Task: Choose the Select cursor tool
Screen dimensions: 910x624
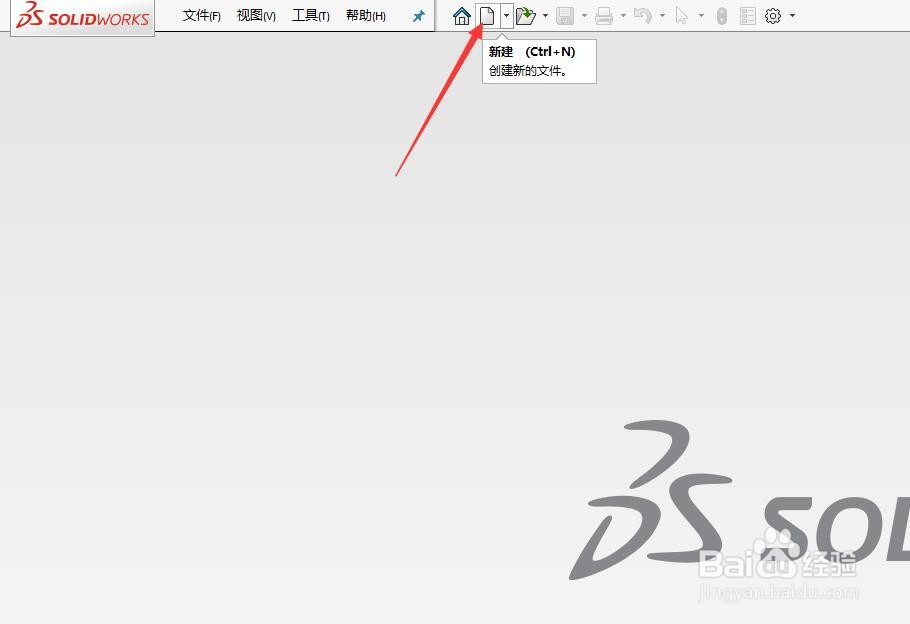Action: point(682,16)
